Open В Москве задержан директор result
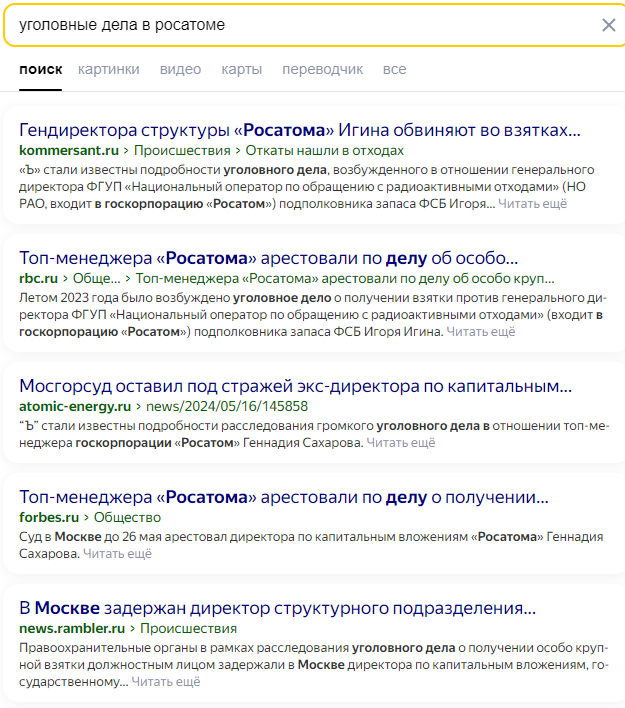 [277, 608]
